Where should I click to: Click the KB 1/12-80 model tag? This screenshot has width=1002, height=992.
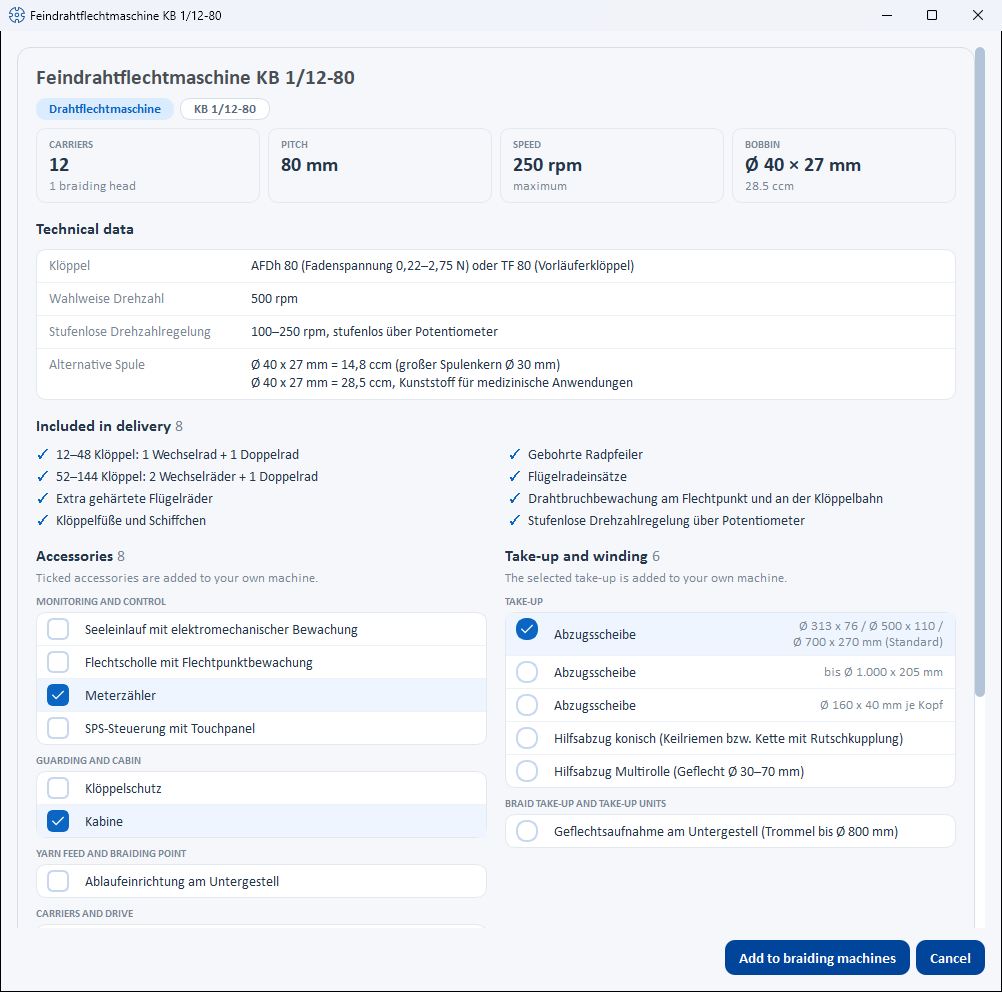click(x=225, y=109)
